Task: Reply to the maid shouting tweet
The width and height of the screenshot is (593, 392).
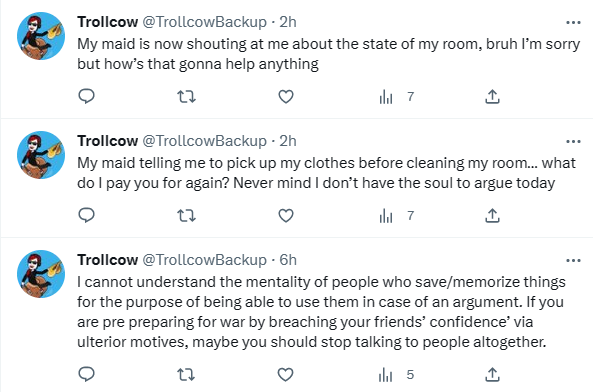Action: click(86, 96)
